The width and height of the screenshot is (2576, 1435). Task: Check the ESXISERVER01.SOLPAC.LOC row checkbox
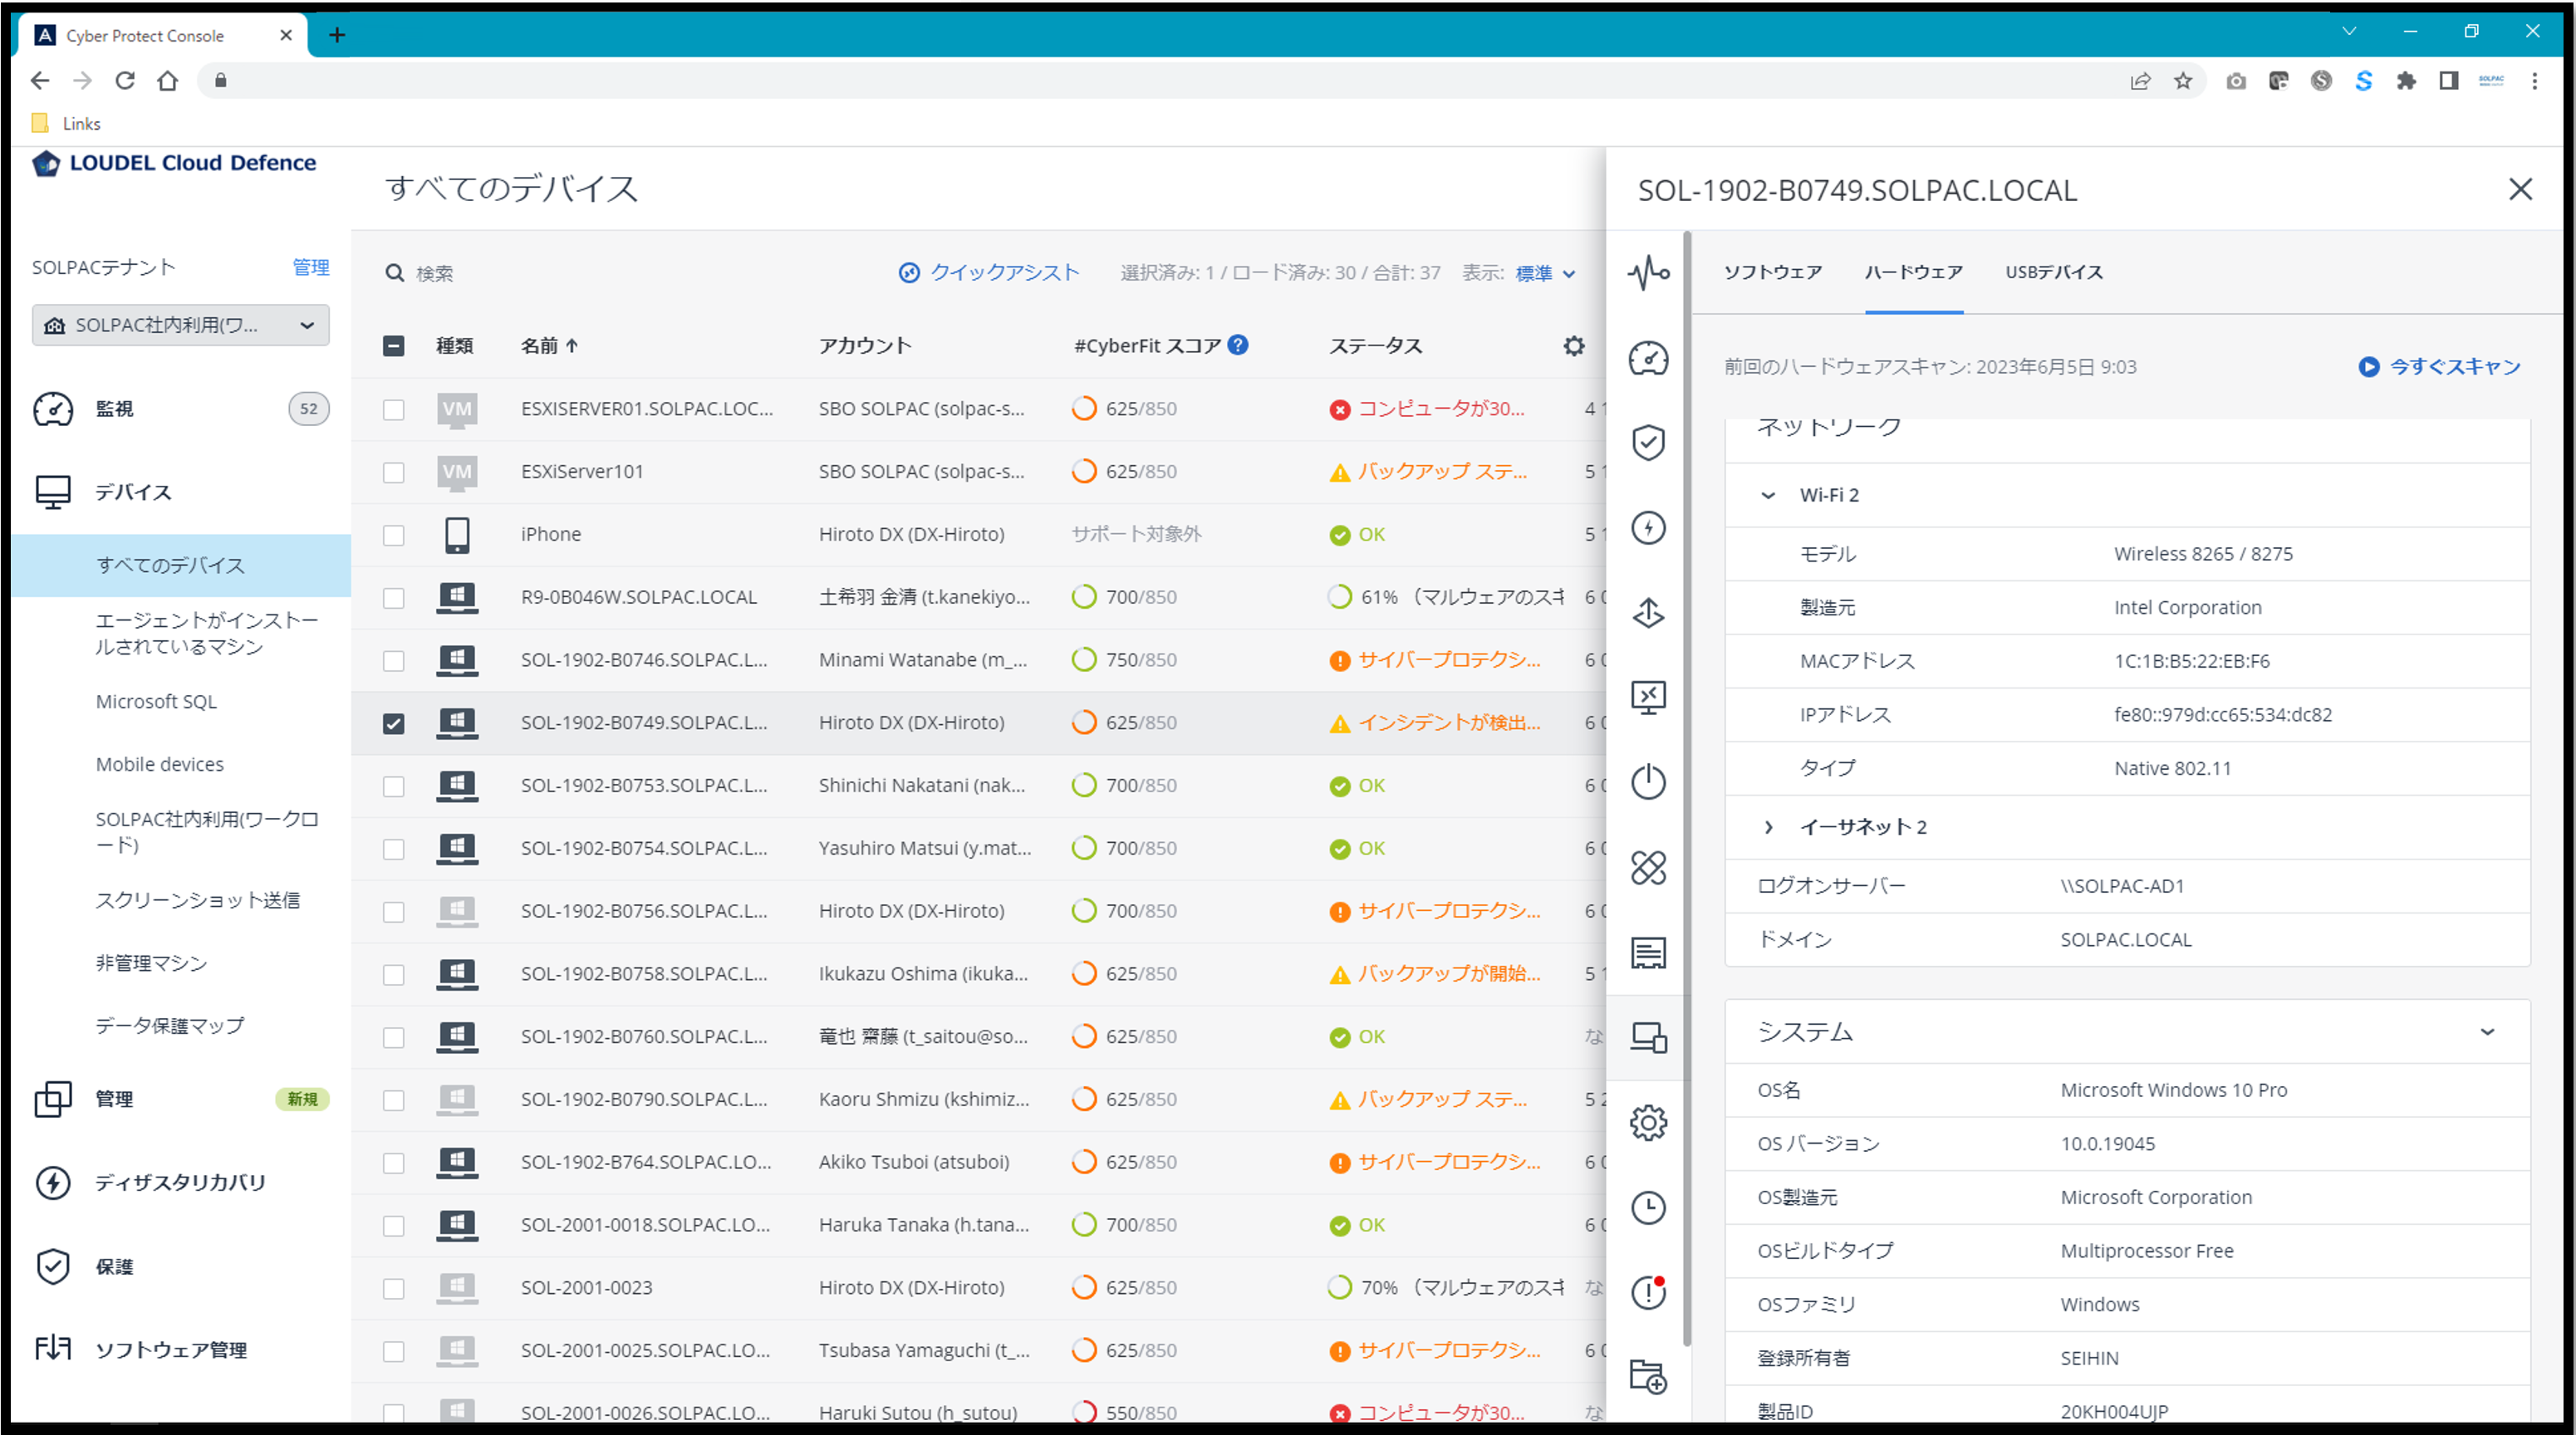click(x=394, y=410)
